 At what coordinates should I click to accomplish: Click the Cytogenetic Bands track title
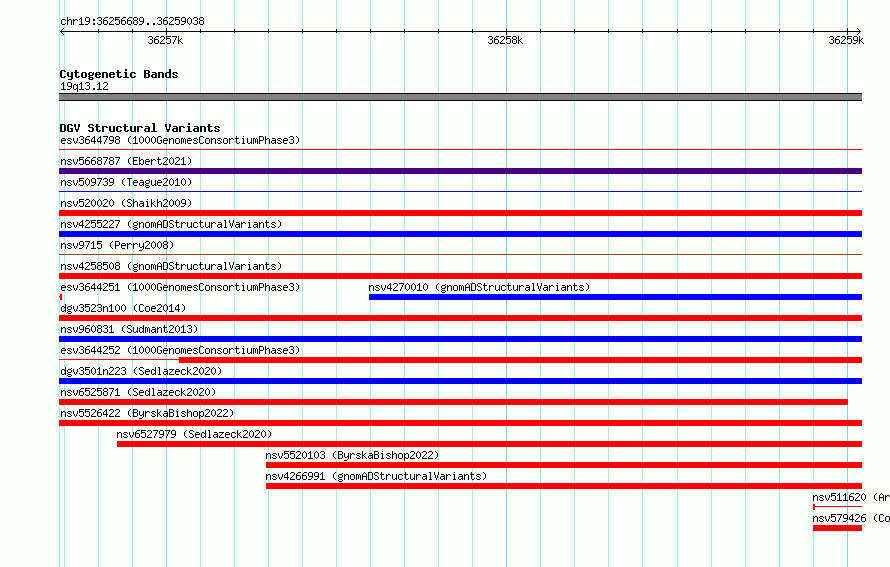pos(119,74)
